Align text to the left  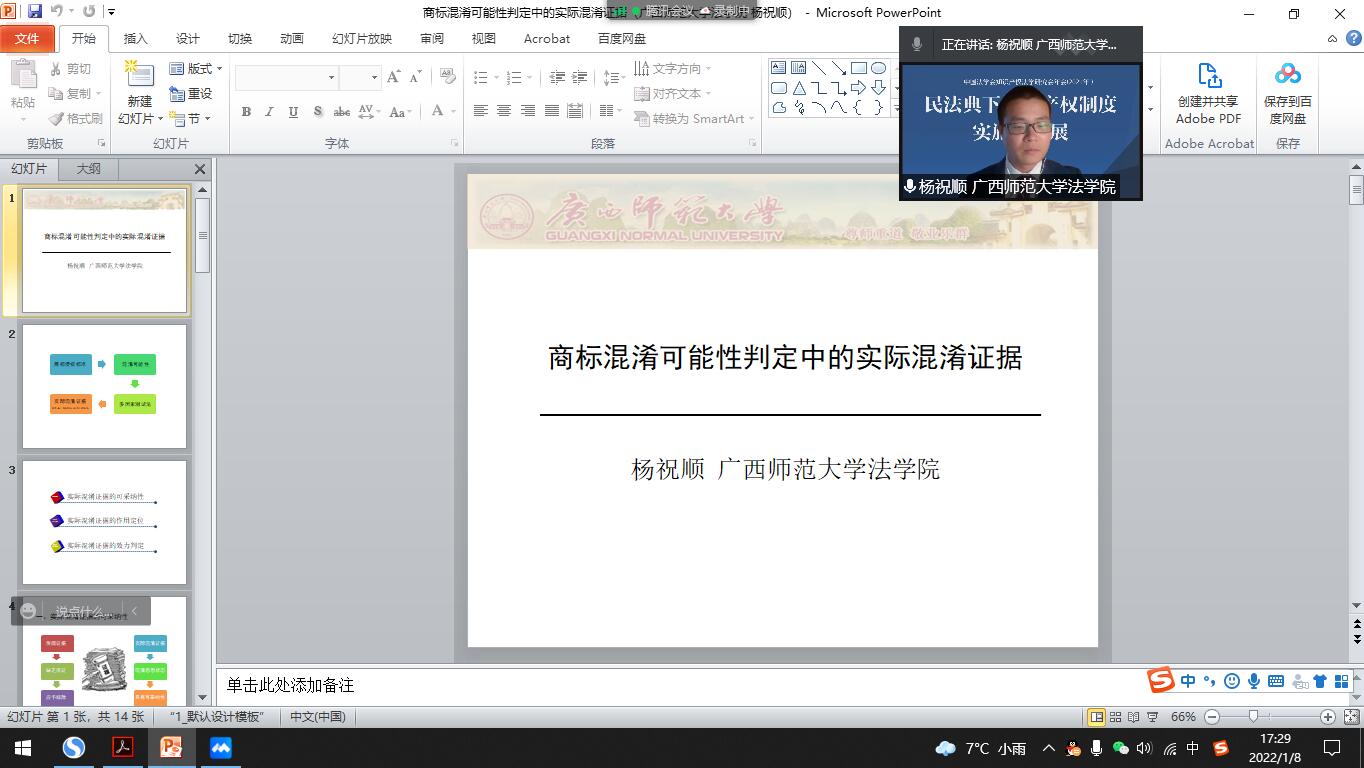[480, 111]
